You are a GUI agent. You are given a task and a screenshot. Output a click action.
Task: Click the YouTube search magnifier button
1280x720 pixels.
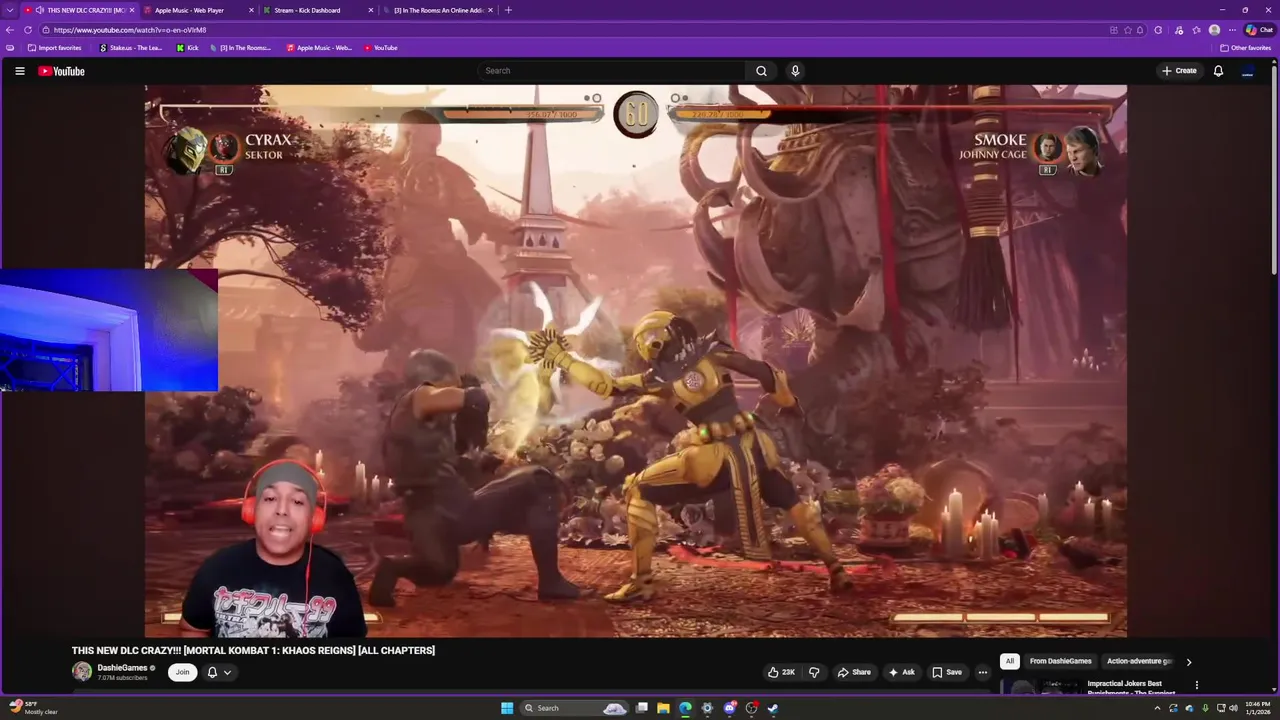(761, 71)
